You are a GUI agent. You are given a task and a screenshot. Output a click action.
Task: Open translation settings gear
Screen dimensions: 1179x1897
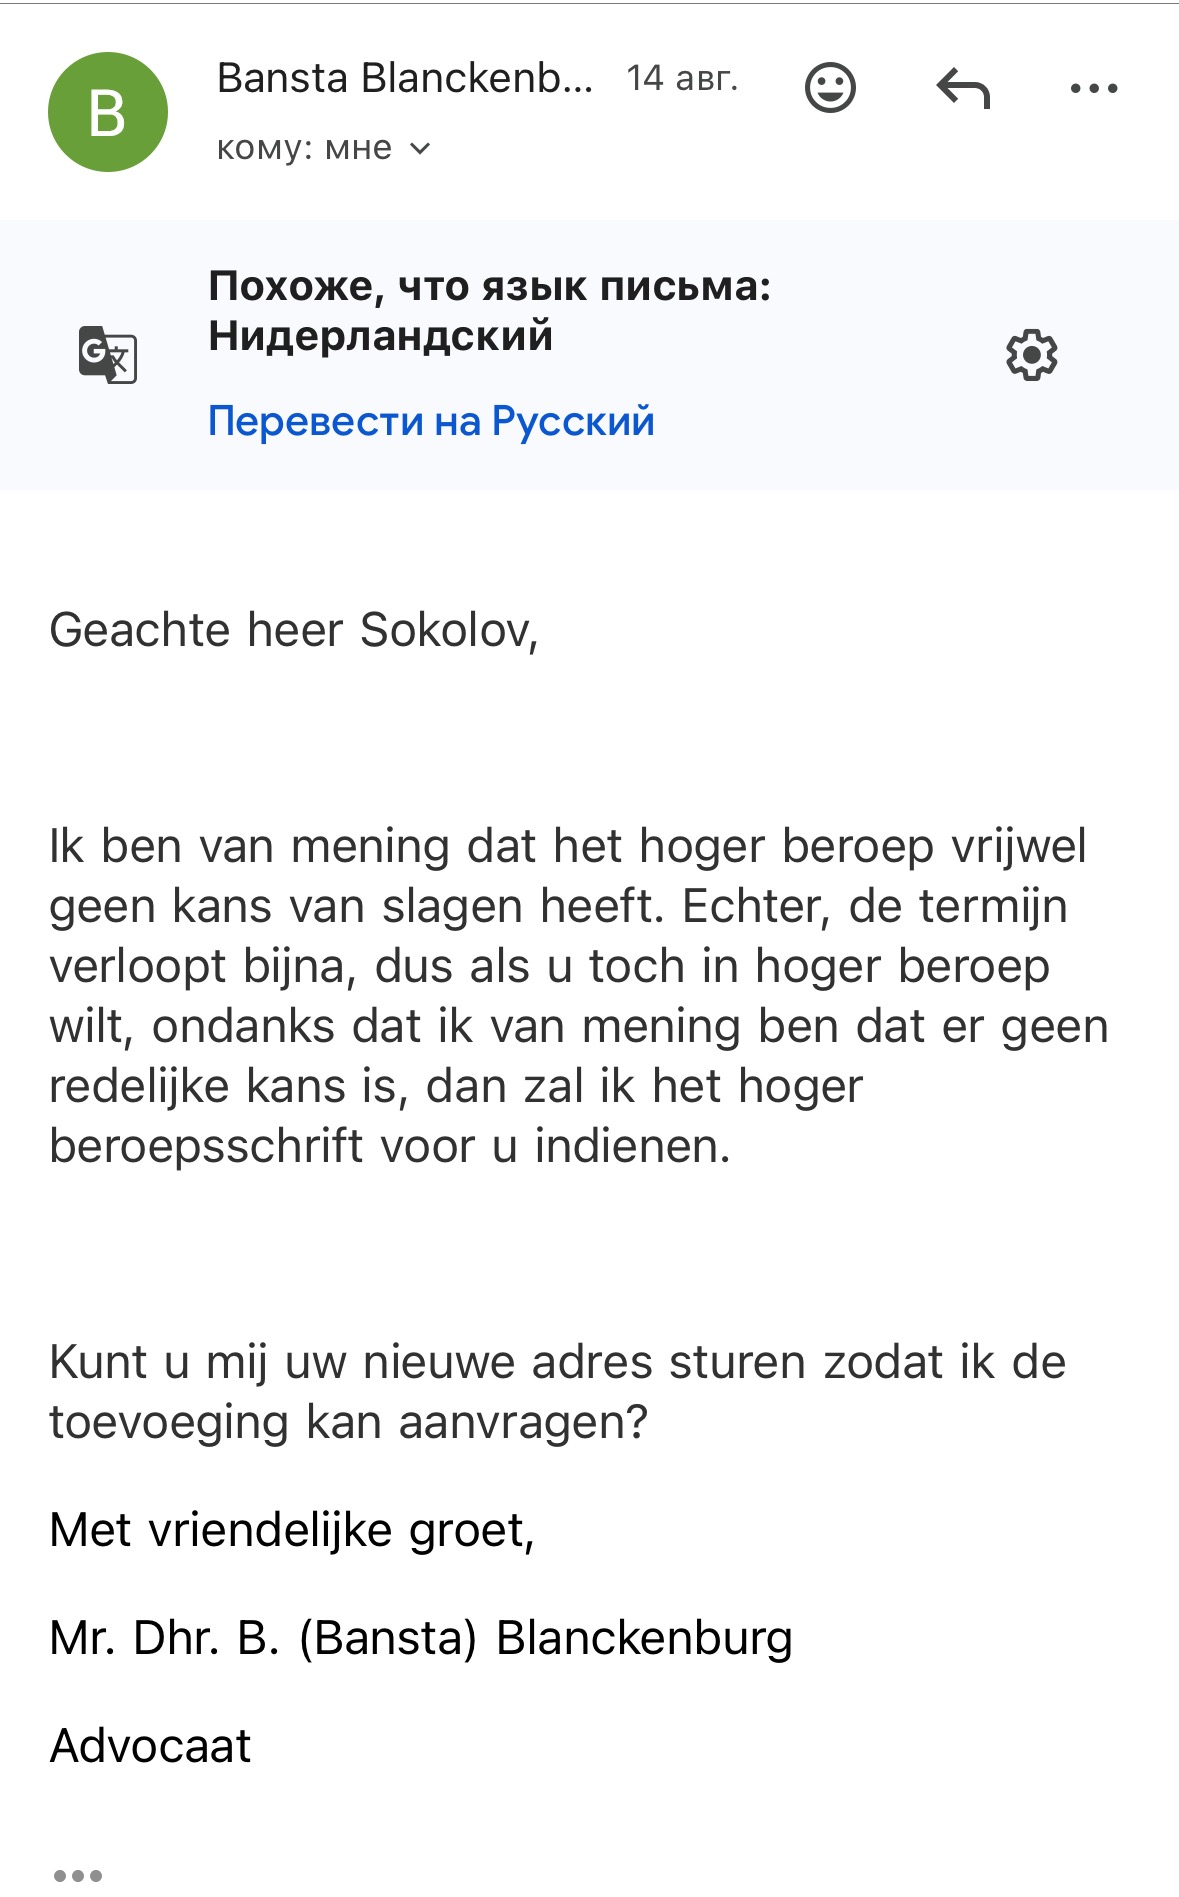(x=1031, y=354)
